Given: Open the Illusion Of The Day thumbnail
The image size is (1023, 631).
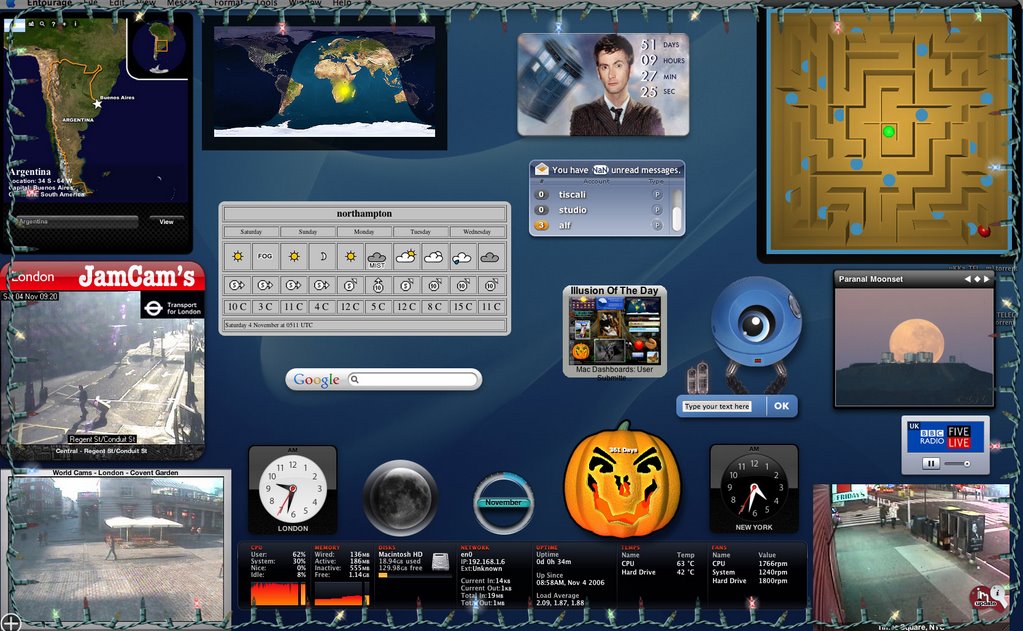Looking at the screenshot, I should click(x=615, y=330).
